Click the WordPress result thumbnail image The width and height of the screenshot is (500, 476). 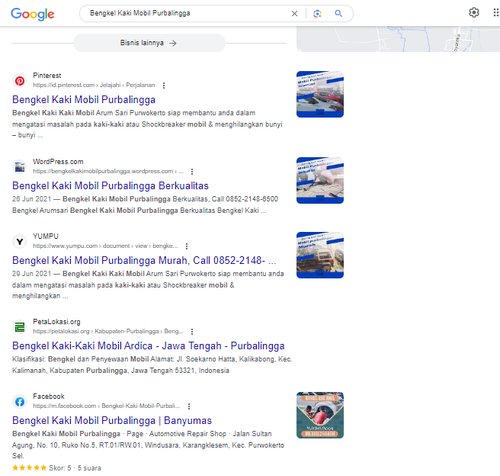click(320, 180)
